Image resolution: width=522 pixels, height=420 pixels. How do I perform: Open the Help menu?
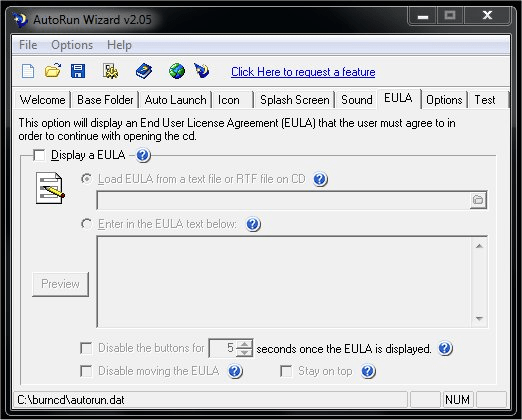coord(119,45)
